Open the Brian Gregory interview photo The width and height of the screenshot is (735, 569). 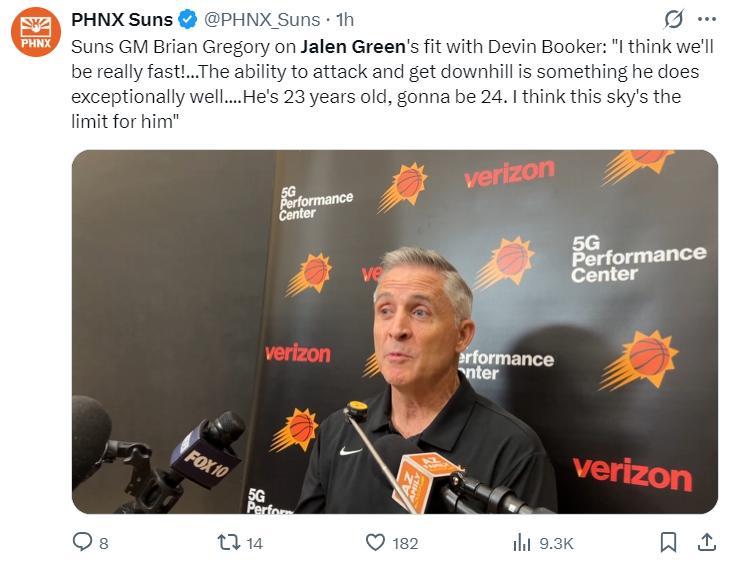point(394,332)
